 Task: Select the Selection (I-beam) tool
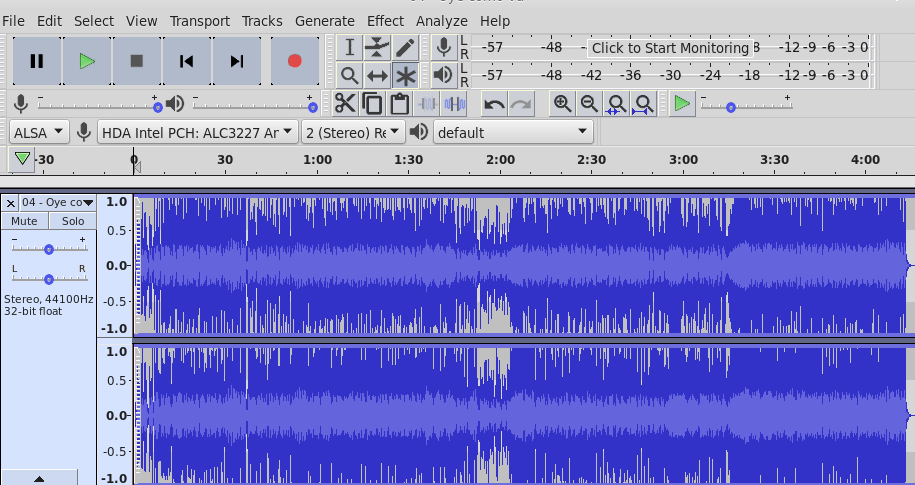click(349, 47)
